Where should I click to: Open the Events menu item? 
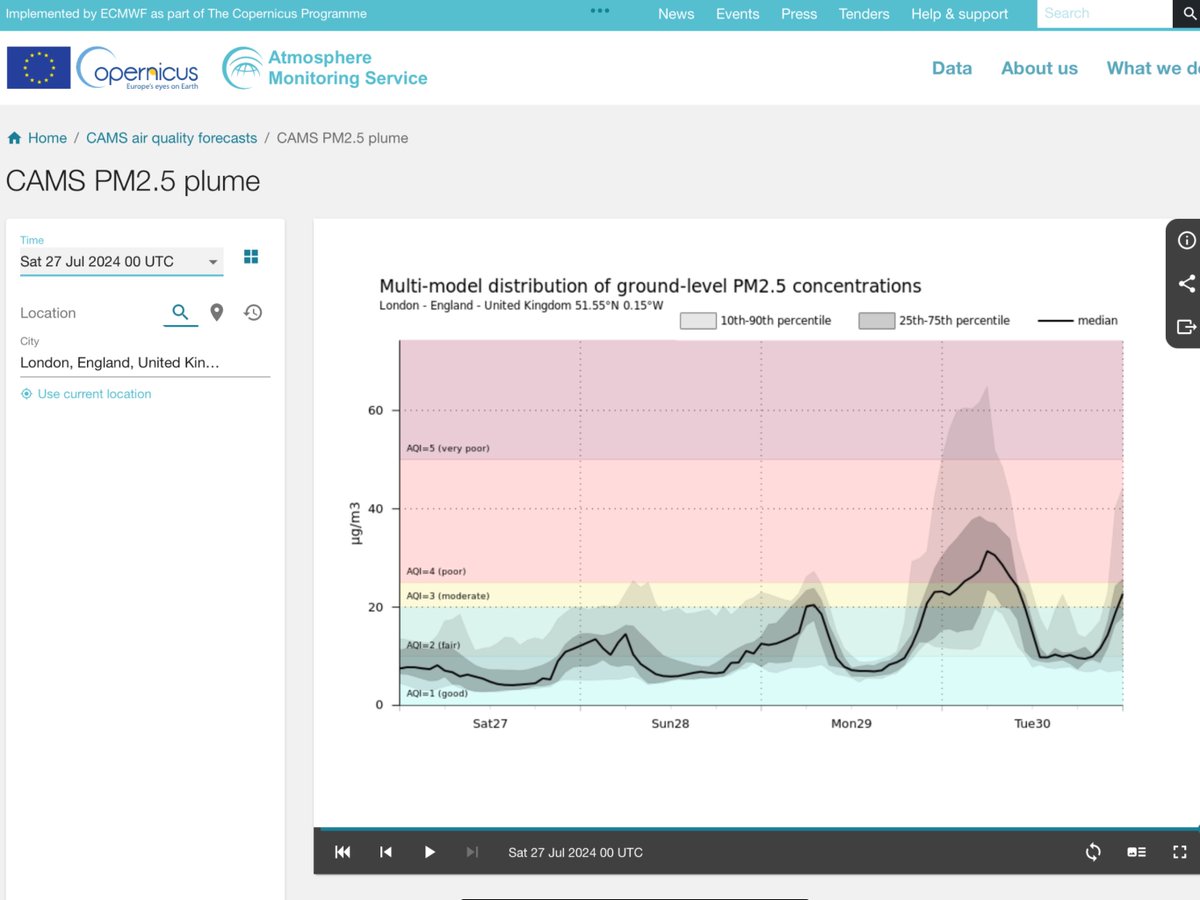pyautogui.click(x=738, y=14)
